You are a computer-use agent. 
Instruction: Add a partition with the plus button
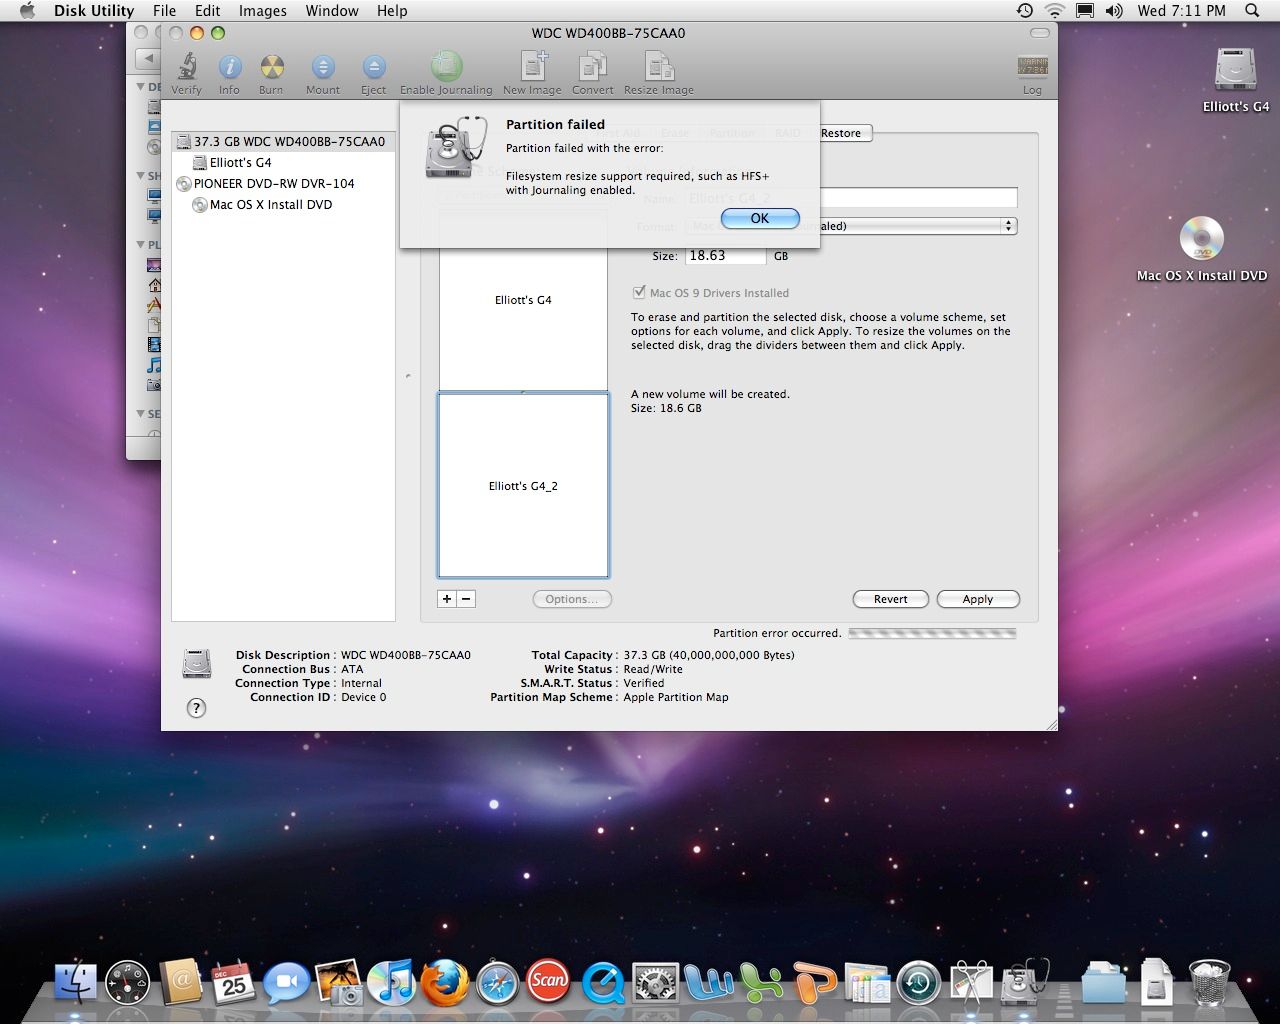pyautogui.click(x=447, y=599)
